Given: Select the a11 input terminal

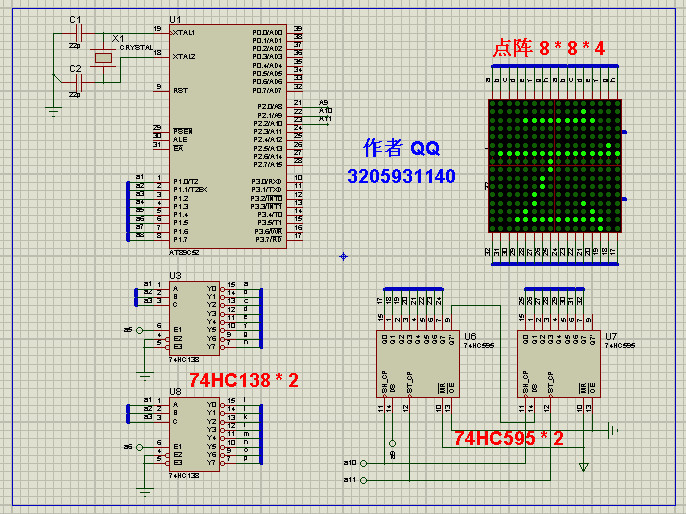Looking at the screenshot, I should 363,480.
